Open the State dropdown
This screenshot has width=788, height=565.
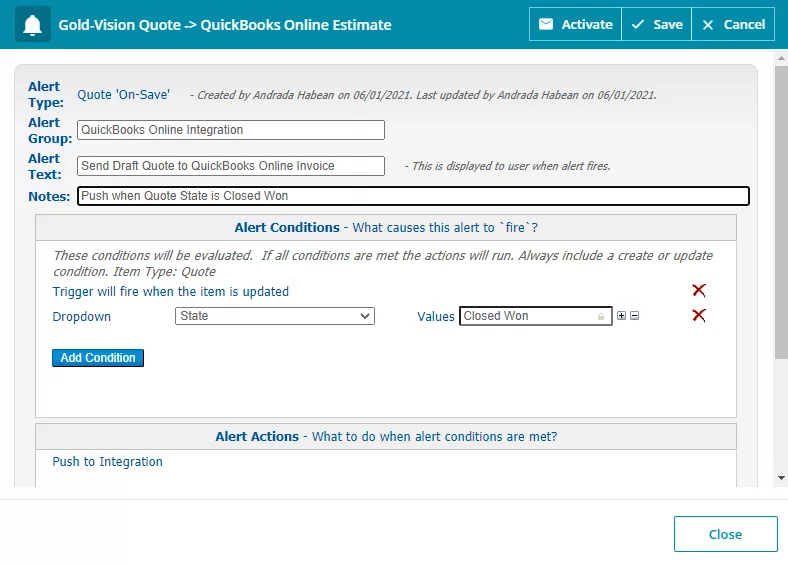tap(275, 316)
